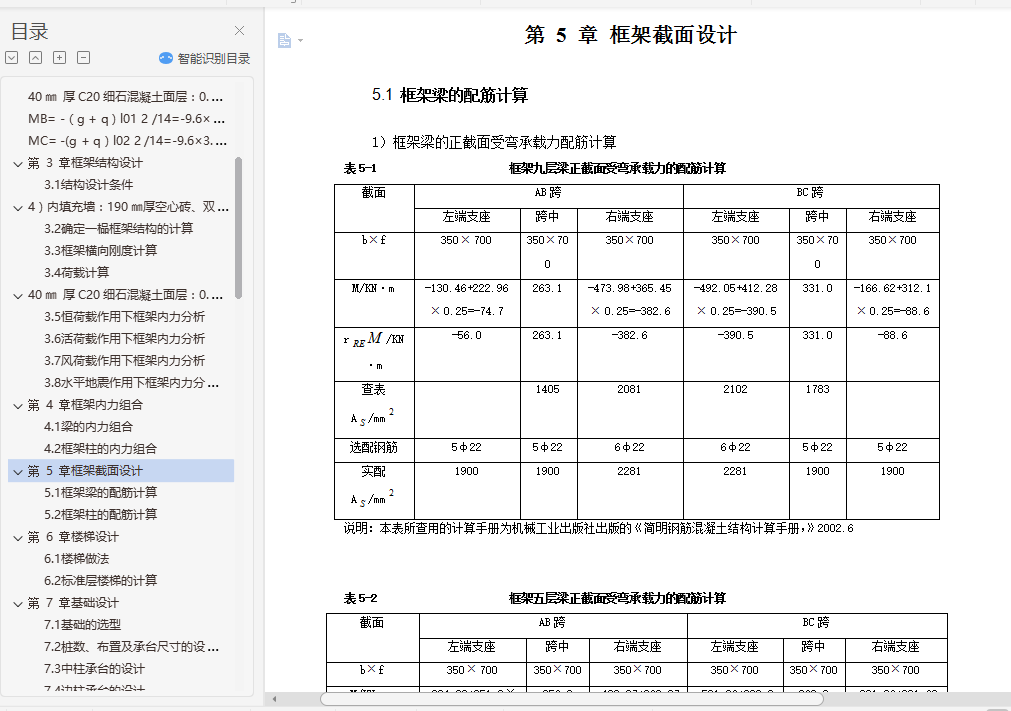Click the expand-all down-chevron icon in 目录 panel
This screenshot has height=711, width=1011.
[x=12, y=57]
